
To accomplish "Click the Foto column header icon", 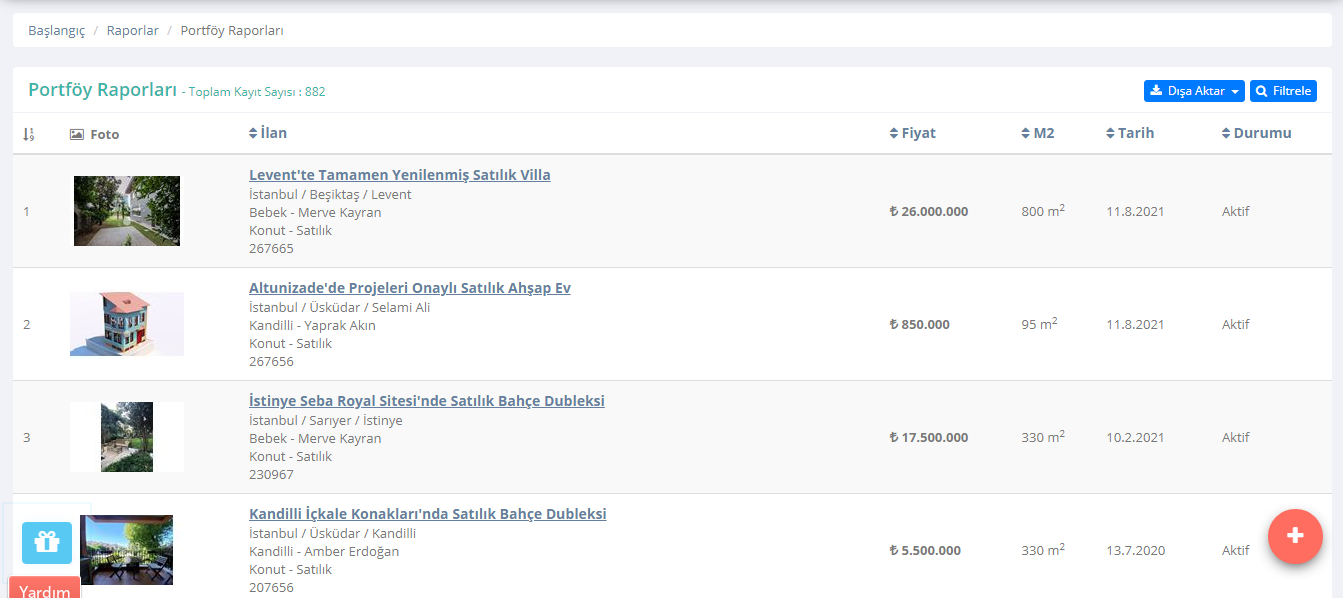I will (77, 134).
